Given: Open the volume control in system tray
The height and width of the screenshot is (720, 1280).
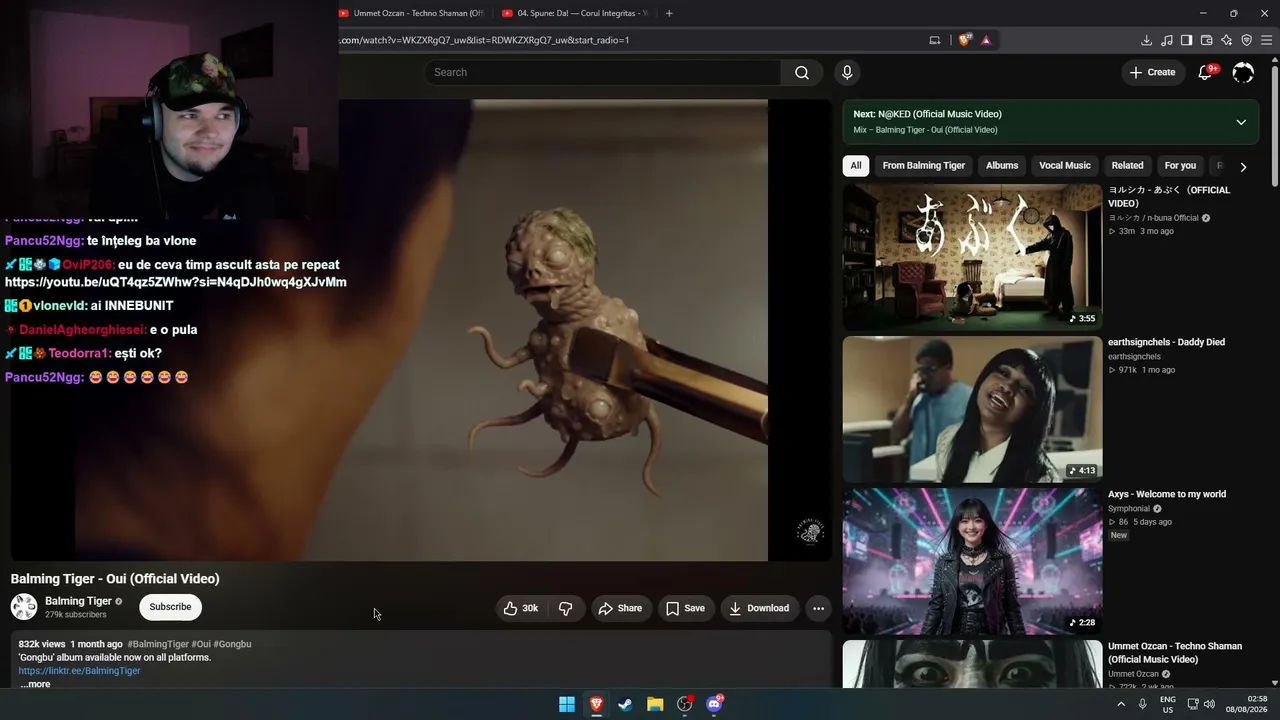Looking at the screenshot, I should click(1209, 704).
